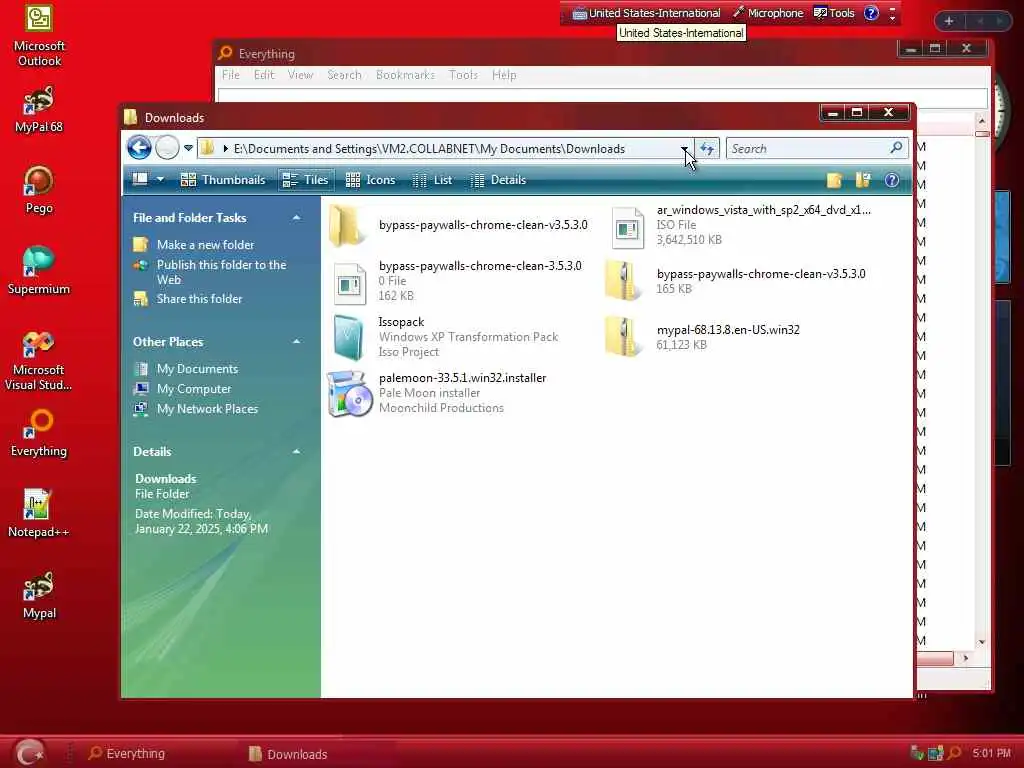Open Microsoft Visual Studio desktop shortcut
The width and height of the screenshot is (1024, 768).
39,361
